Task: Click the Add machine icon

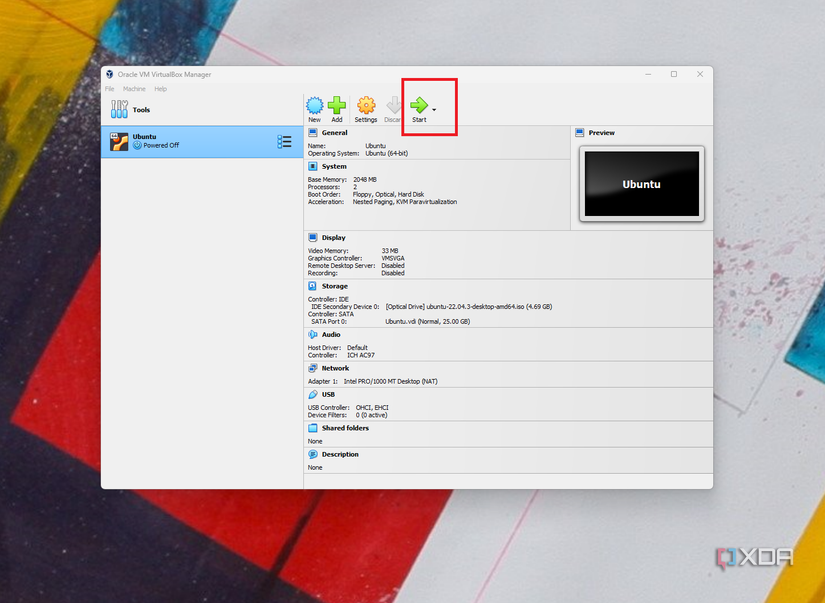Action: tap(339, 107)
